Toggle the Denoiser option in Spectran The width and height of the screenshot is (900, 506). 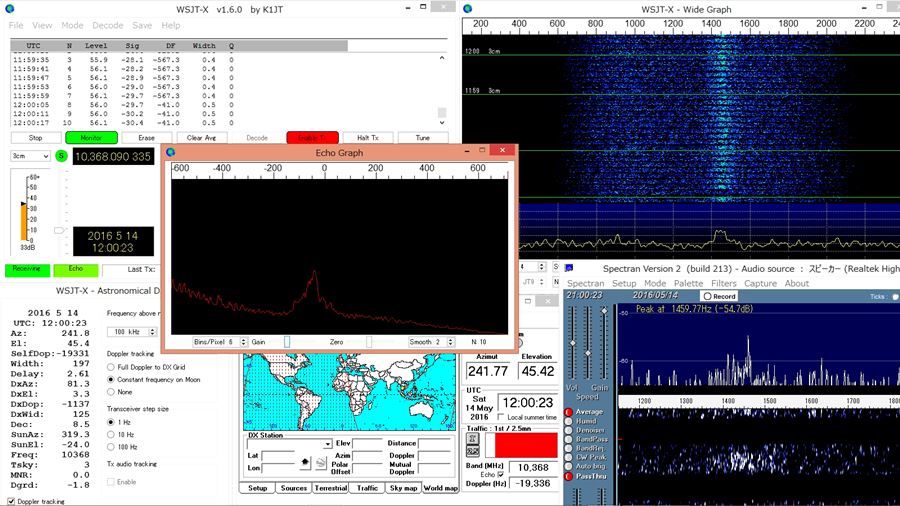pos(569,430)
